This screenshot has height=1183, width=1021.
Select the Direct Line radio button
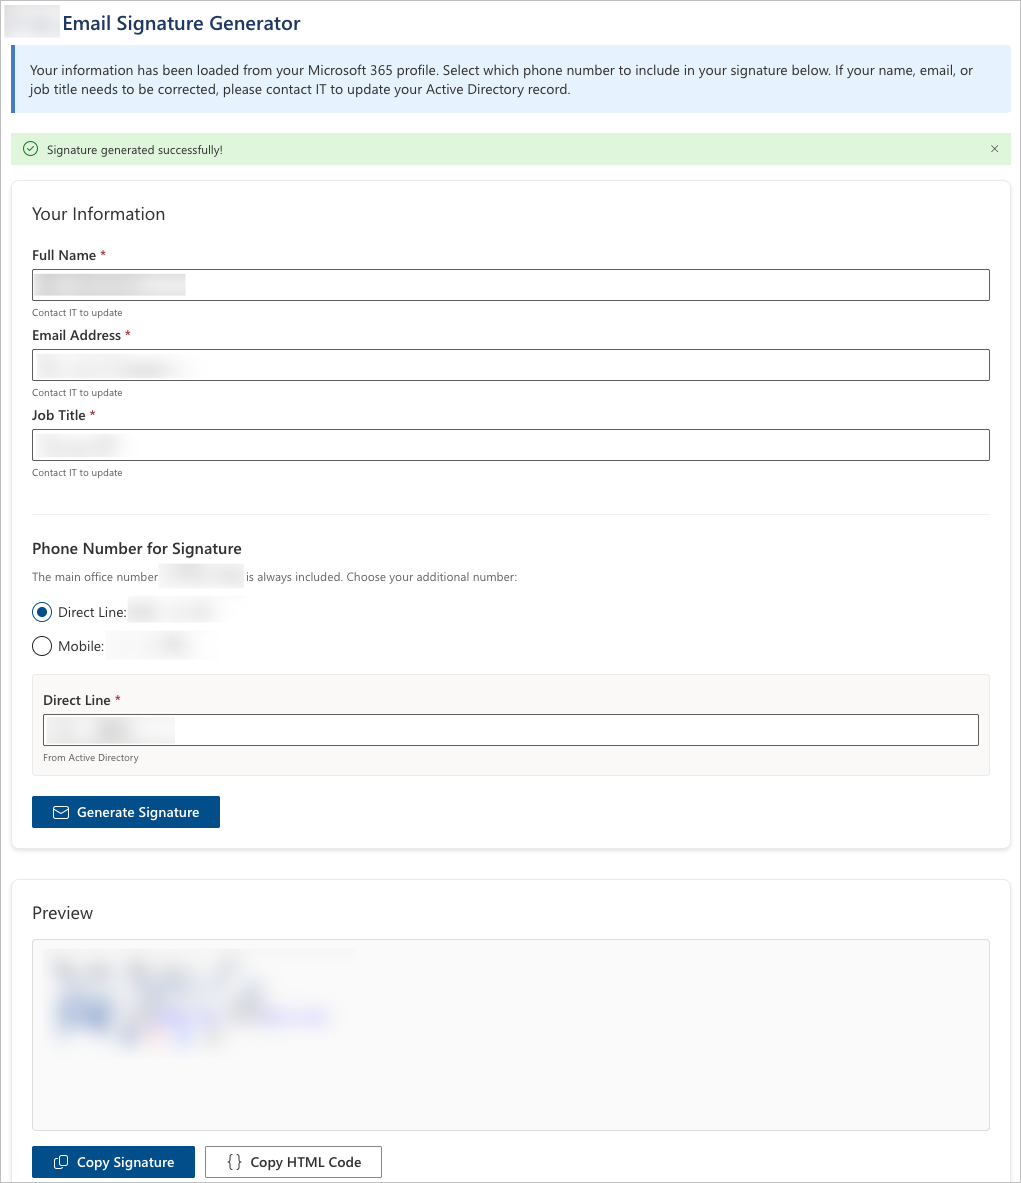pyautogui.click(x=41, y=611)
